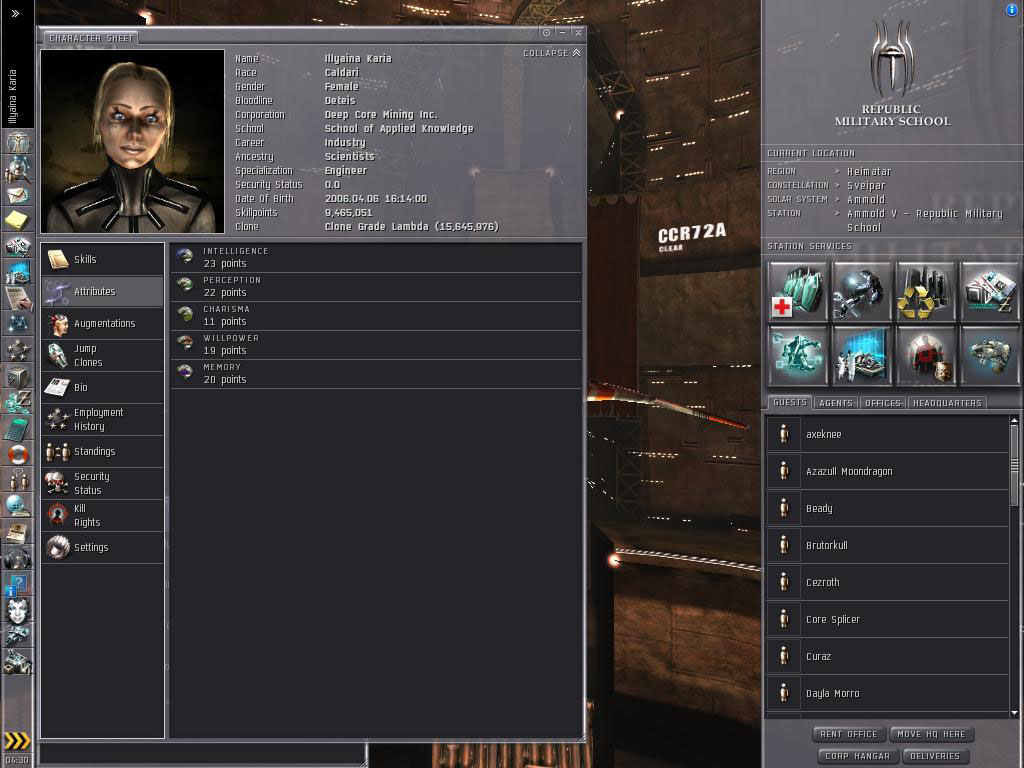Open the Jukebox headphones icon in the sidebar
Image resolution: width=1024 pixels, height=768 pixels.
coord(18,559)
